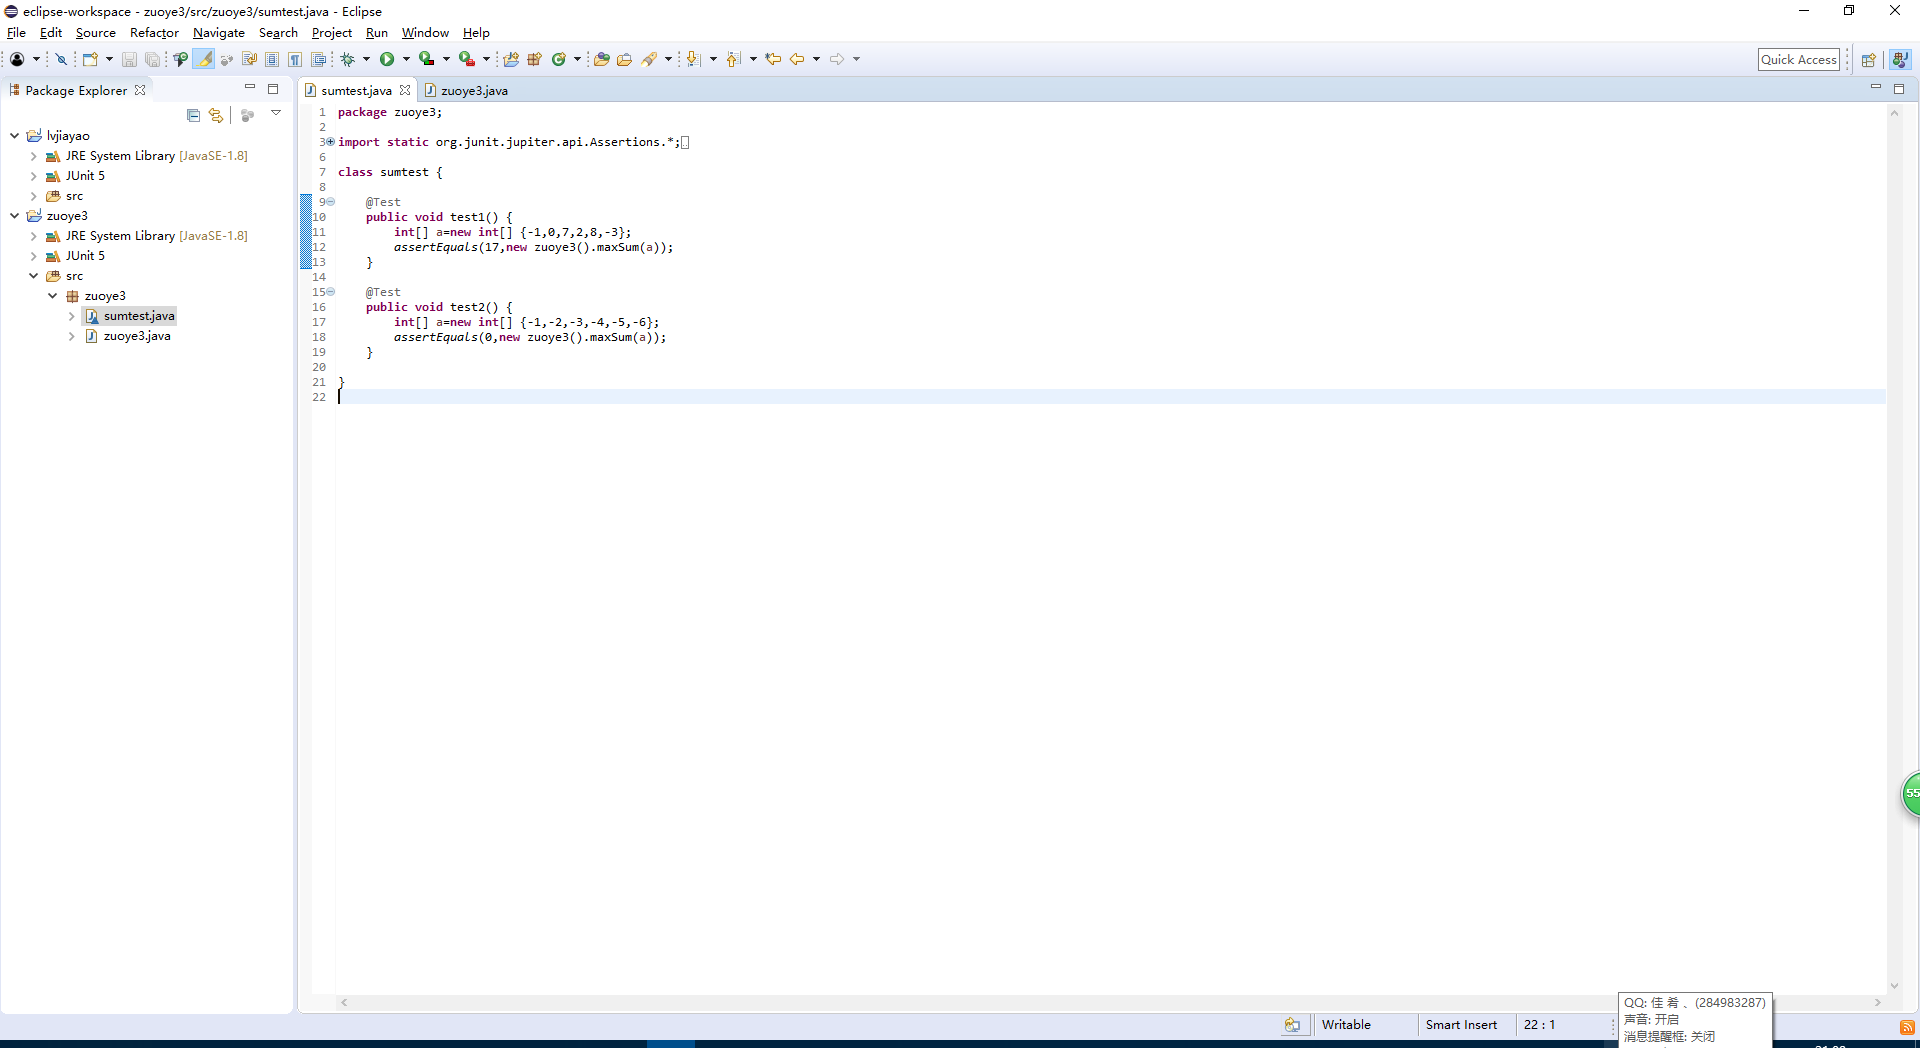Close the sumtest.java editor tab

[405, 91]
